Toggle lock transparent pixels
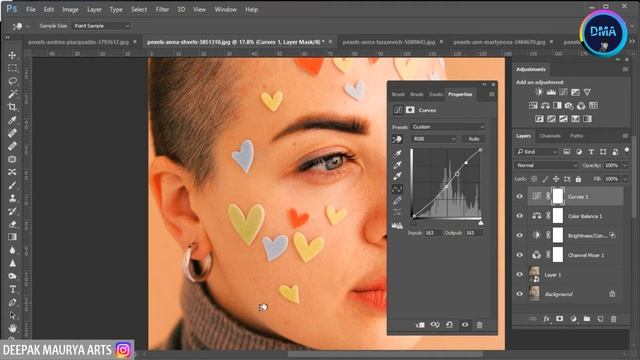The height and width of the screenshot is (360, 640). pyautogui.click(x=534, y=179)
